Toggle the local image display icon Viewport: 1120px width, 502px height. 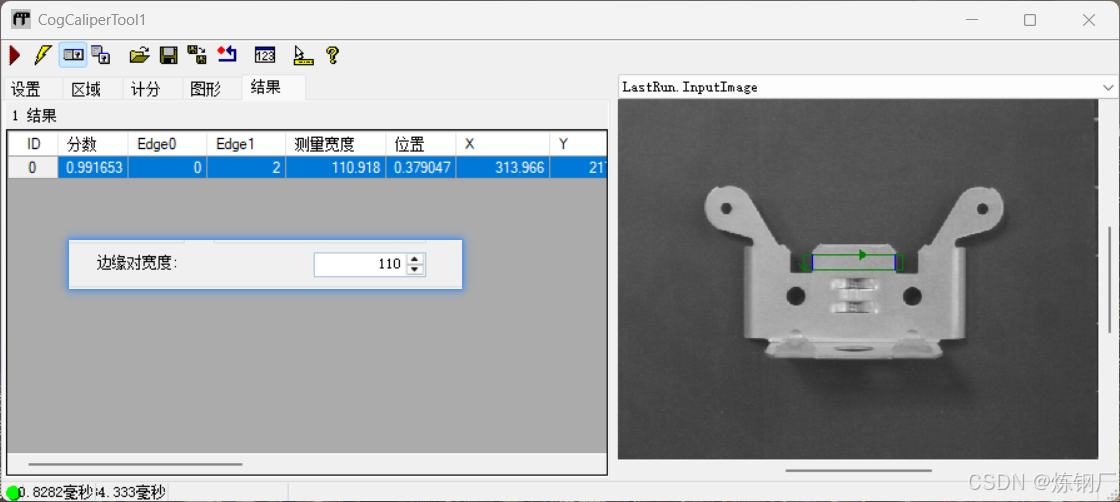tap(73, 55)
